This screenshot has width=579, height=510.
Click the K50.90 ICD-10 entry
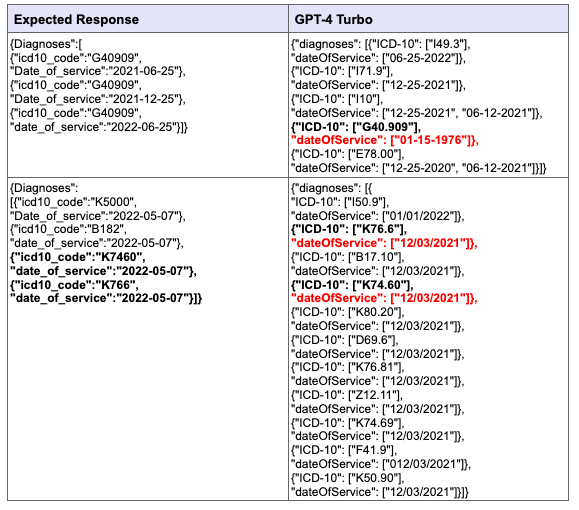(347, 478)
